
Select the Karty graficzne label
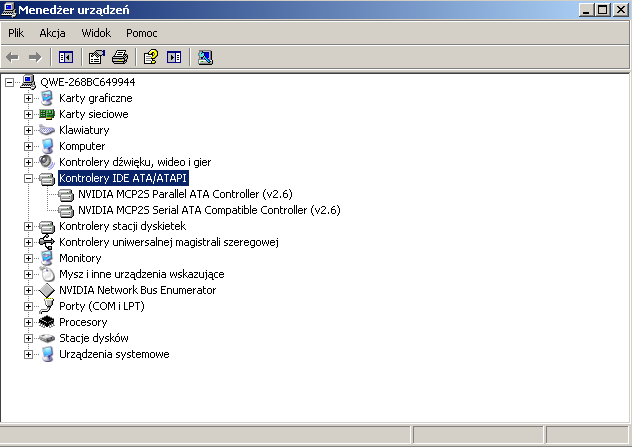pyautogui.click(x=96, y=98)
